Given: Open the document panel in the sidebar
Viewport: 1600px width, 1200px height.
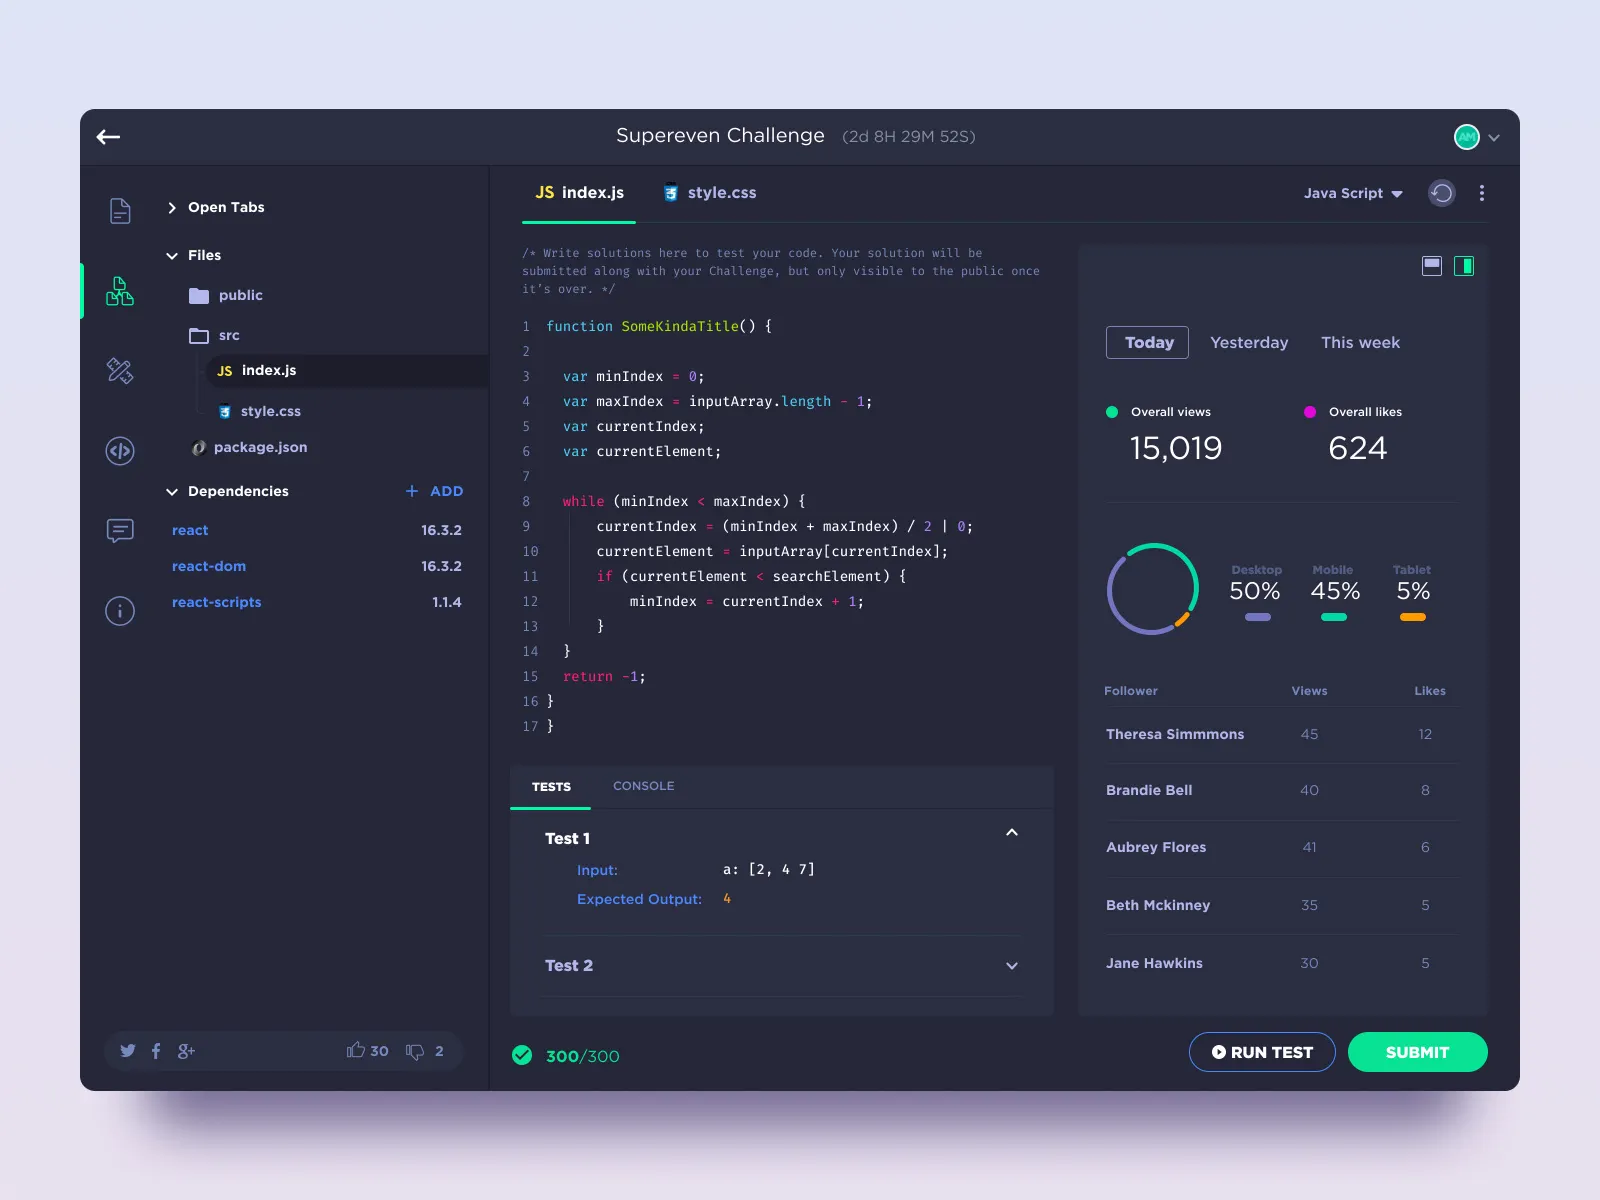Looking at the screenshot, I should (x=119, y=210).
